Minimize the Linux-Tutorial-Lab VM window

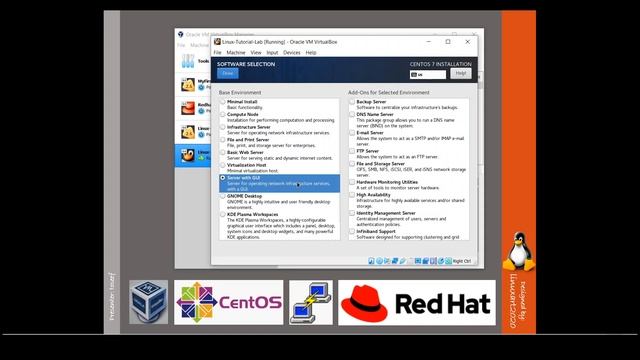click(x=428, y=42)
